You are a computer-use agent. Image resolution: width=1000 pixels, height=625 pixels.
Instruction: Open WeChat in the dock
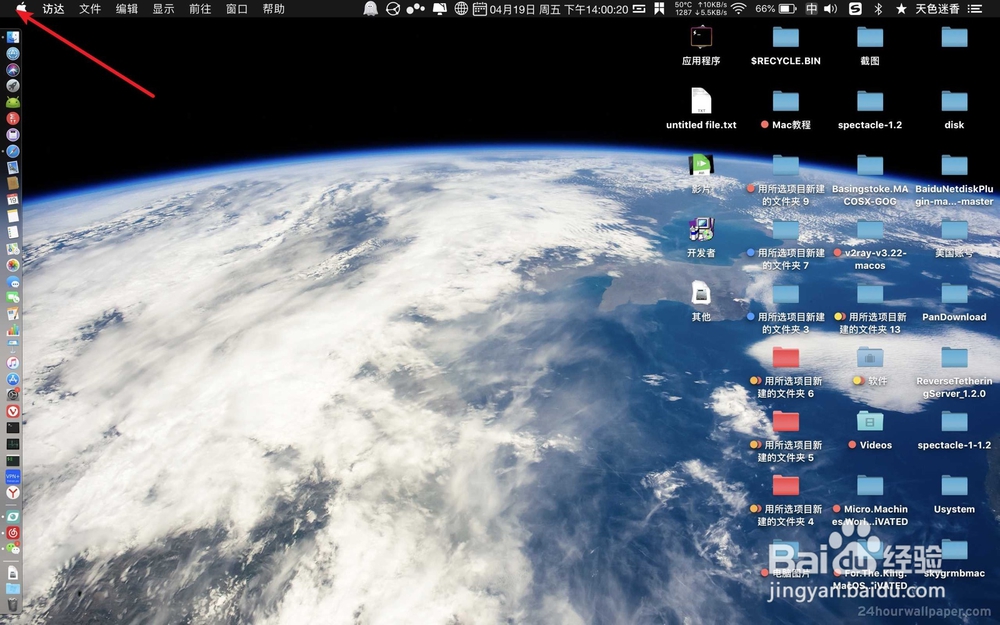tap(13, 548)
